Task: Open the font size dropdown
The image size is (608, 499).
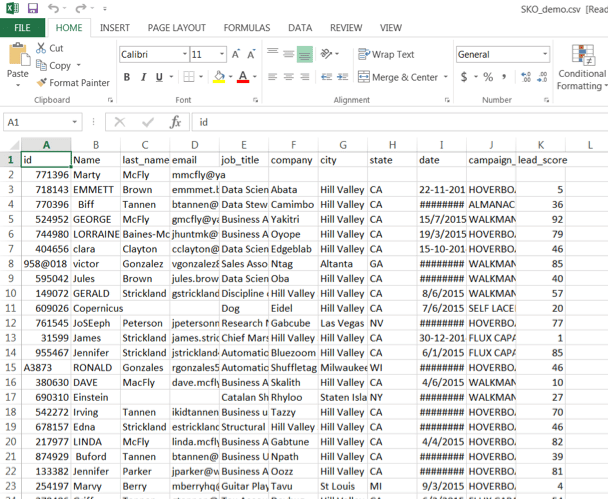Action: pos(222,54)
